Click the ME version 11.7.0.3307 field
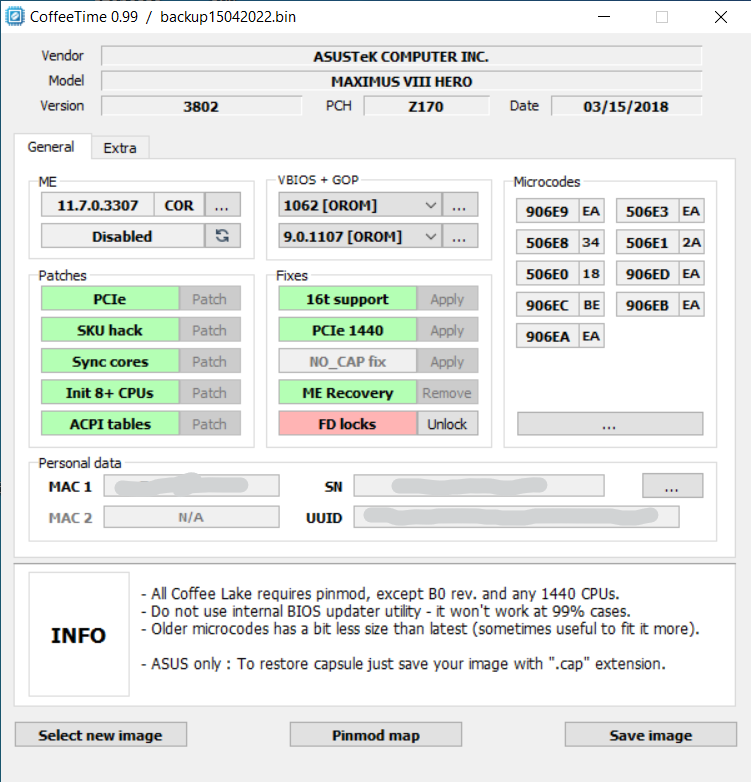Screen dimensions: 751x782 tap(98, 205)
